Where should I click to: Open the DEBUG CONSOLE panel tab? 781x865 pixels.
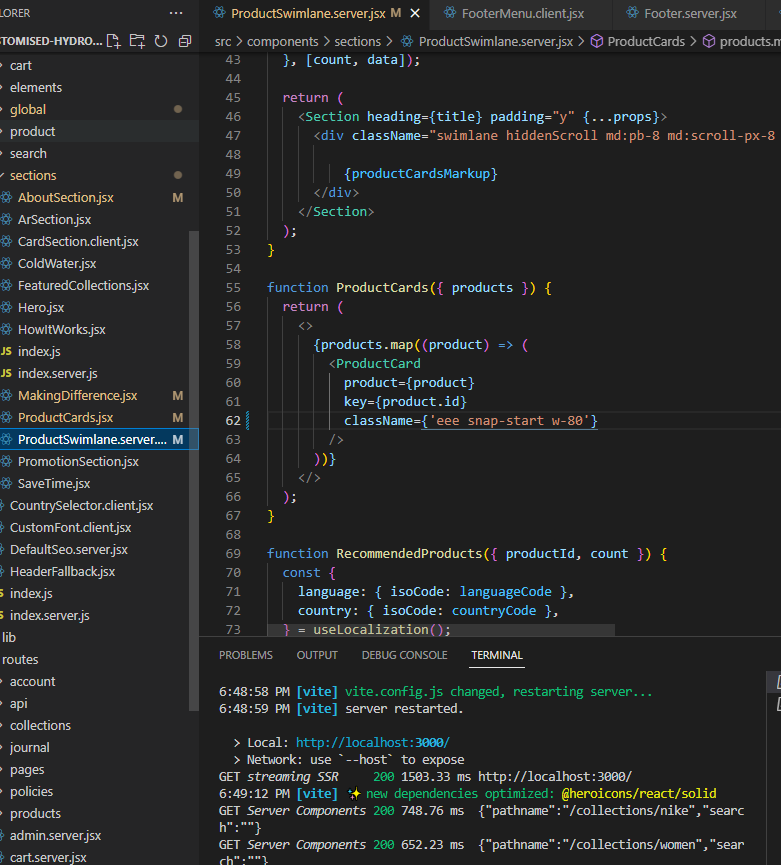tap(404, 655)
